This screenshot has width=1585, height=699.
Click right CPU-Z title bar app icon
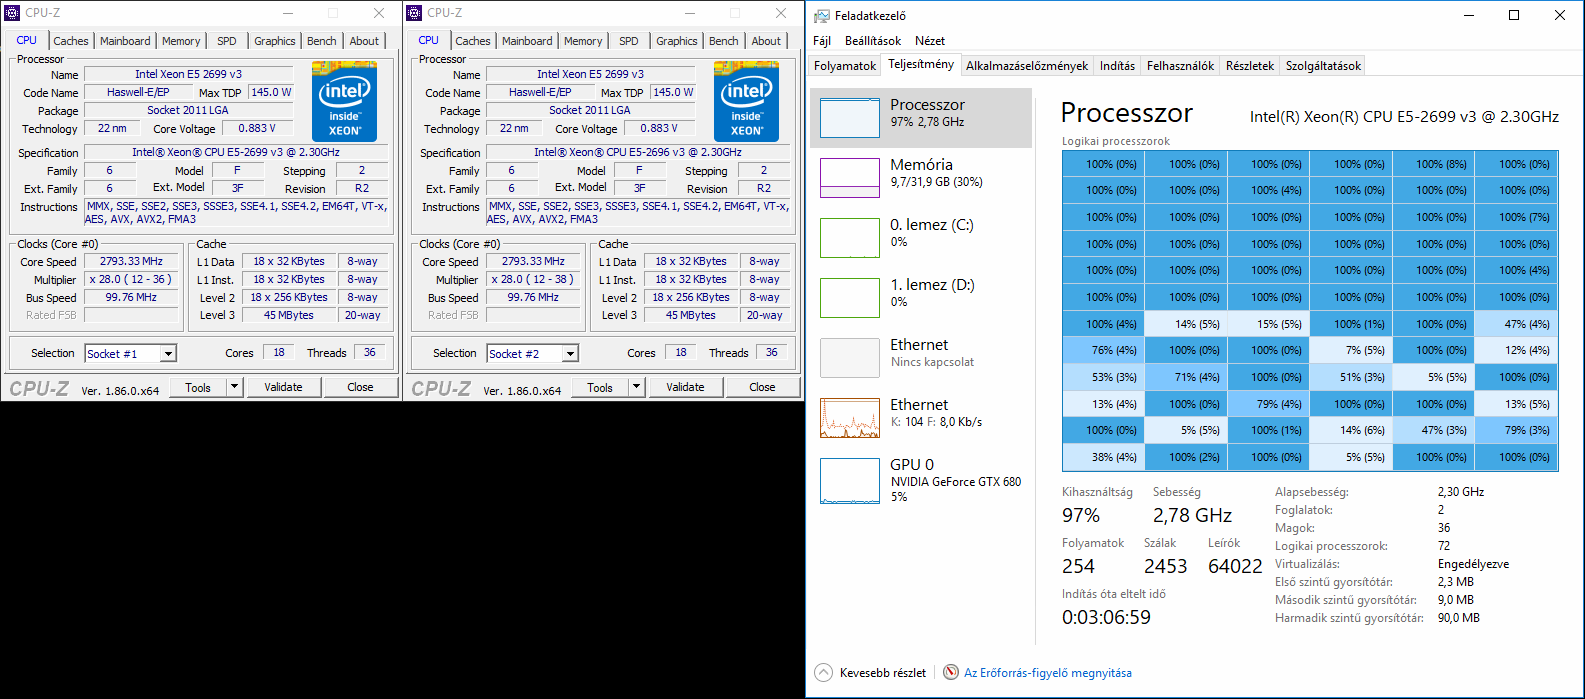click(x=415, y=13)
